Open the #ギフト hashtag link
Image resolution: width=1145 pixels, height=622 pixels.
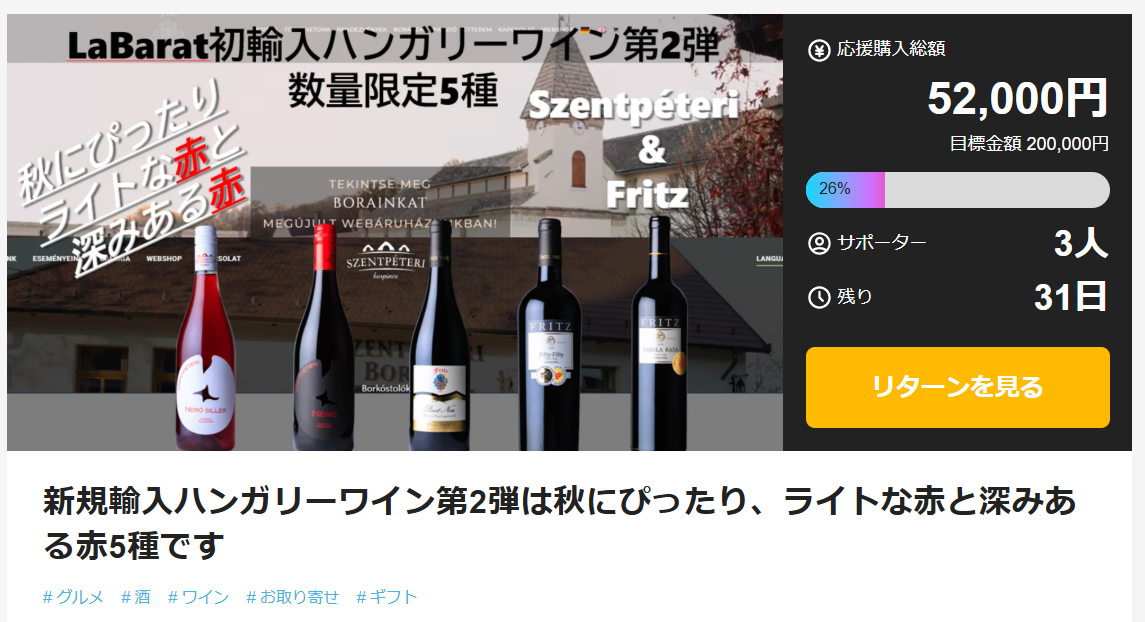(x=386, y=597)
